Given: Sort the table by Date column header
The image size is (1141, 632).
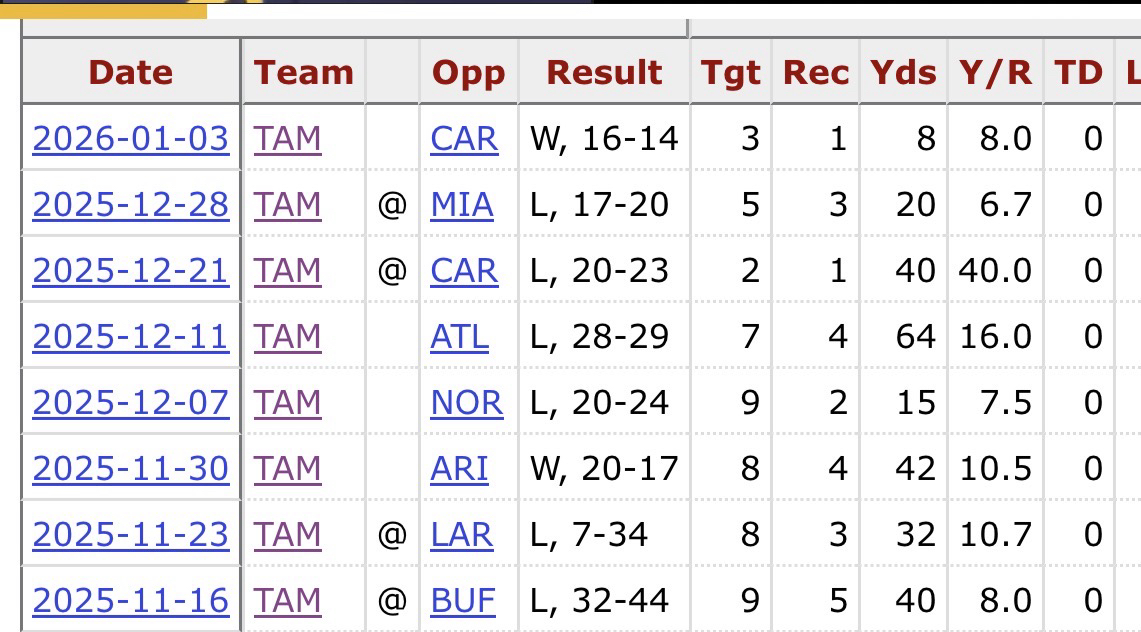Looking at the screenshot, I should [x=130, y=72].
